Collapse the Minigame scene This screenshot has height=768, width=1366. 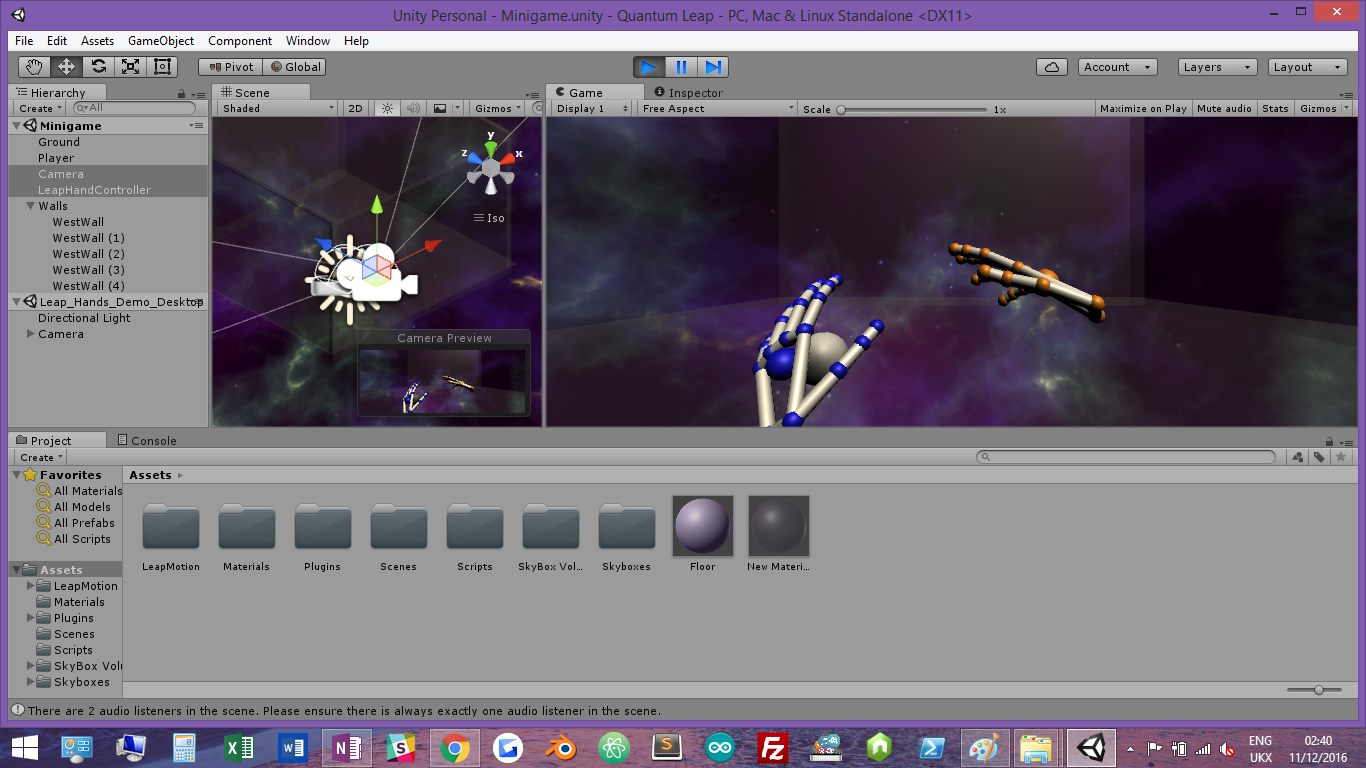tap(17, 126)
